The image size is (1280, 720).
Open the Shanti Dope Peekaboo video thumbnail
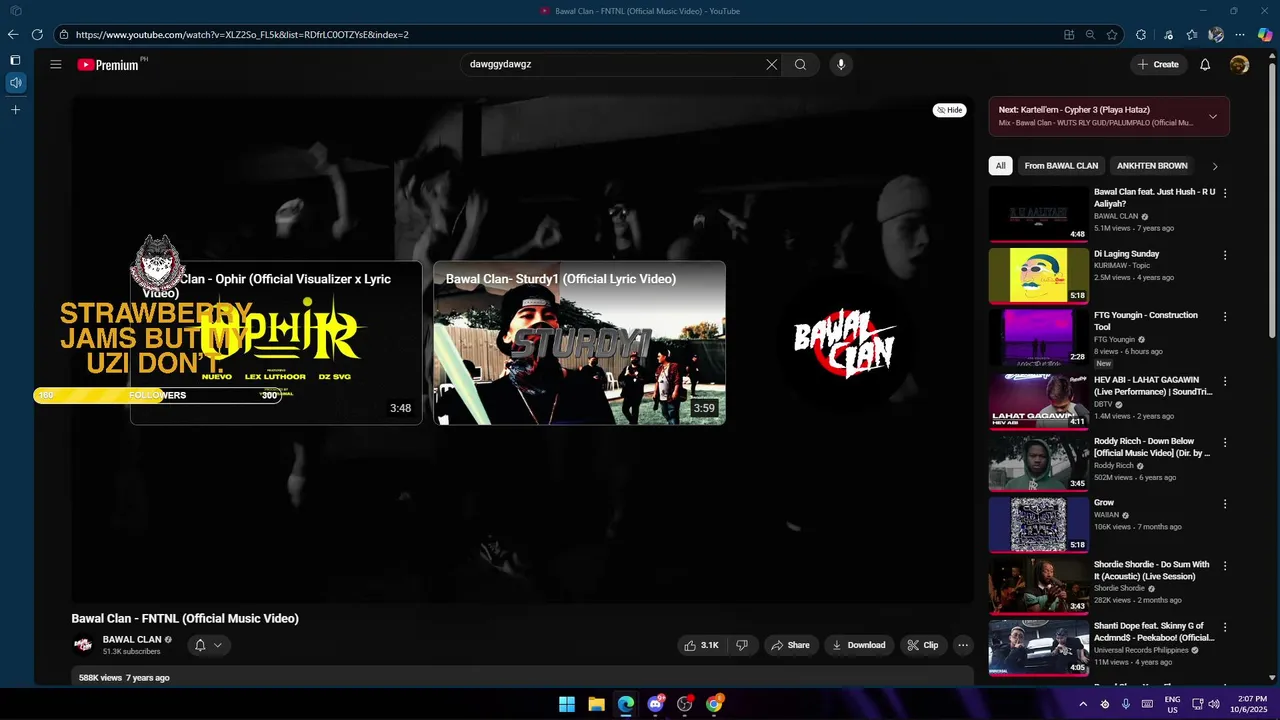coord(1038,647)
